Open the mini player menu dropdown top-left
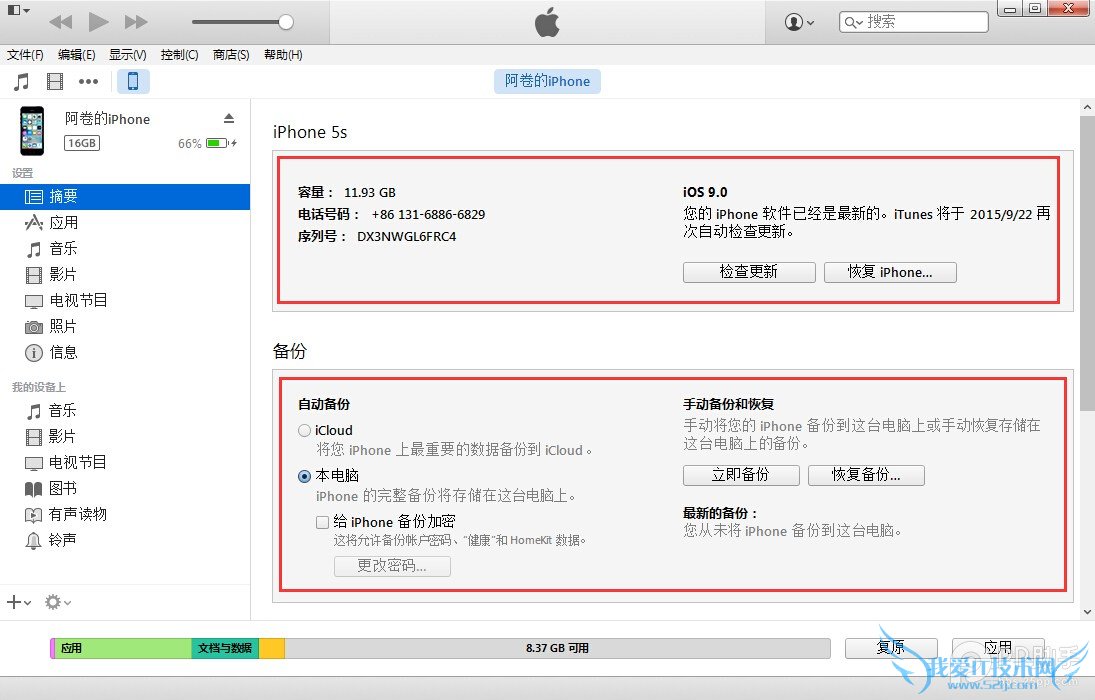Screen dimensions: 1095x700 (18, 10)
